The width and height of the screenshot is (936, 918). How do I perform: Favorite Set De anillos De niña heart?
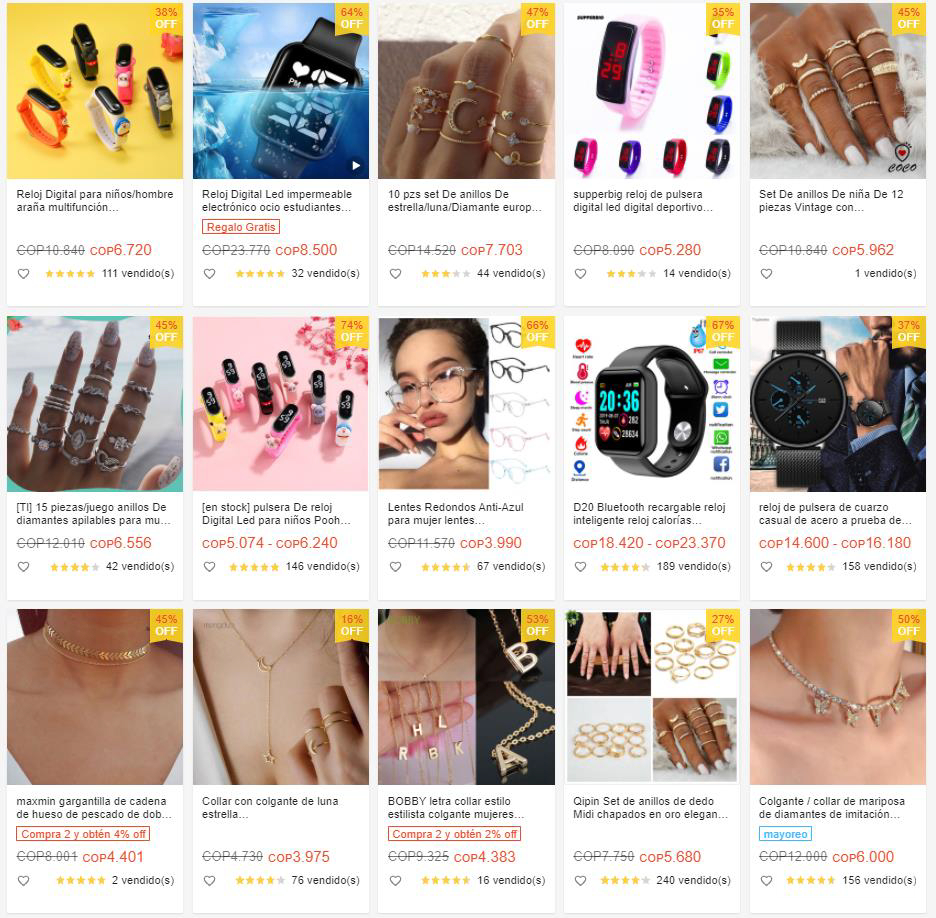pos(766,274)
